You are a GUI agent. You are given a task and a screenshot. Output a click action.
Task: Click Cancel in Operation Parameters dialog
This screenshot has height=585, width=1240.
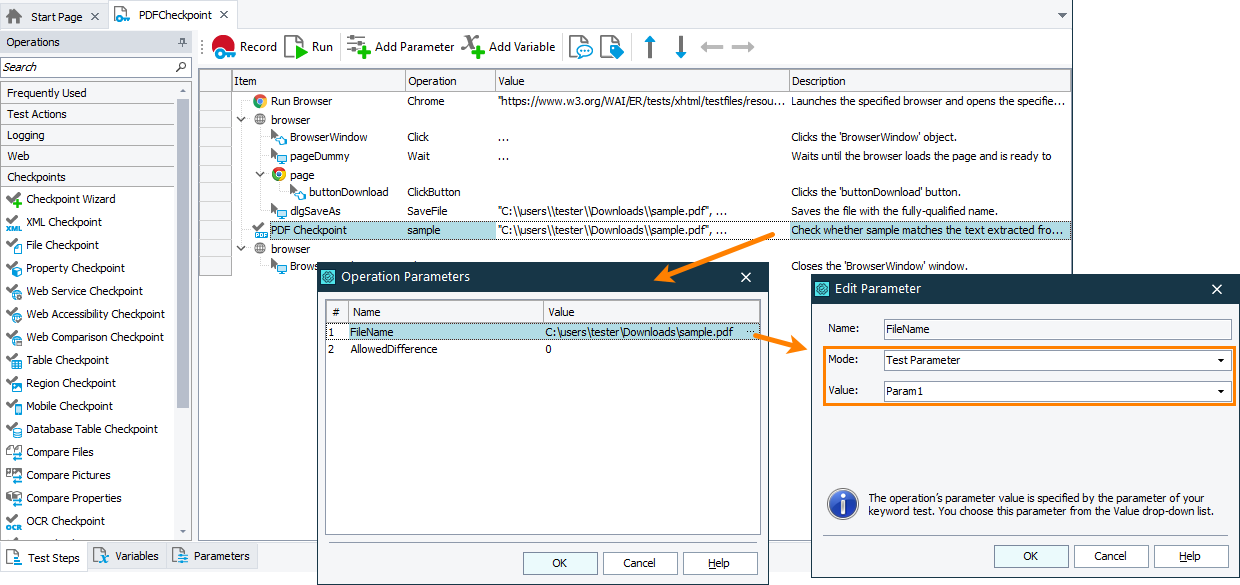click(639, 563)
